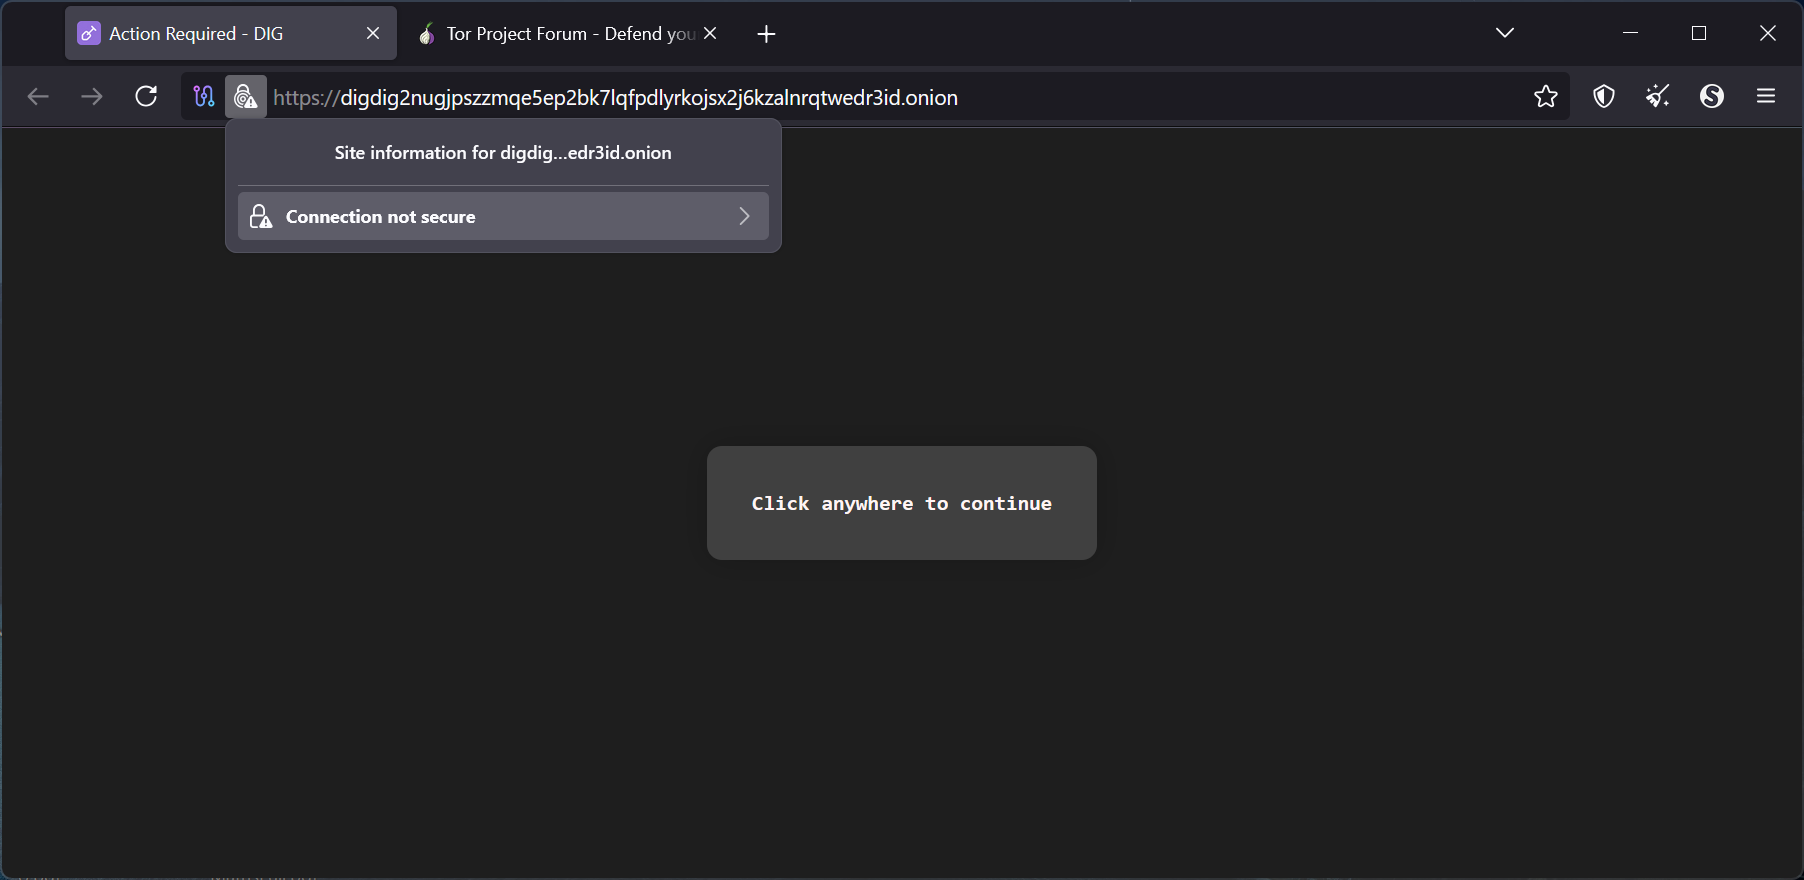Open the hamburger application menu

click(x=1766, y=97)
